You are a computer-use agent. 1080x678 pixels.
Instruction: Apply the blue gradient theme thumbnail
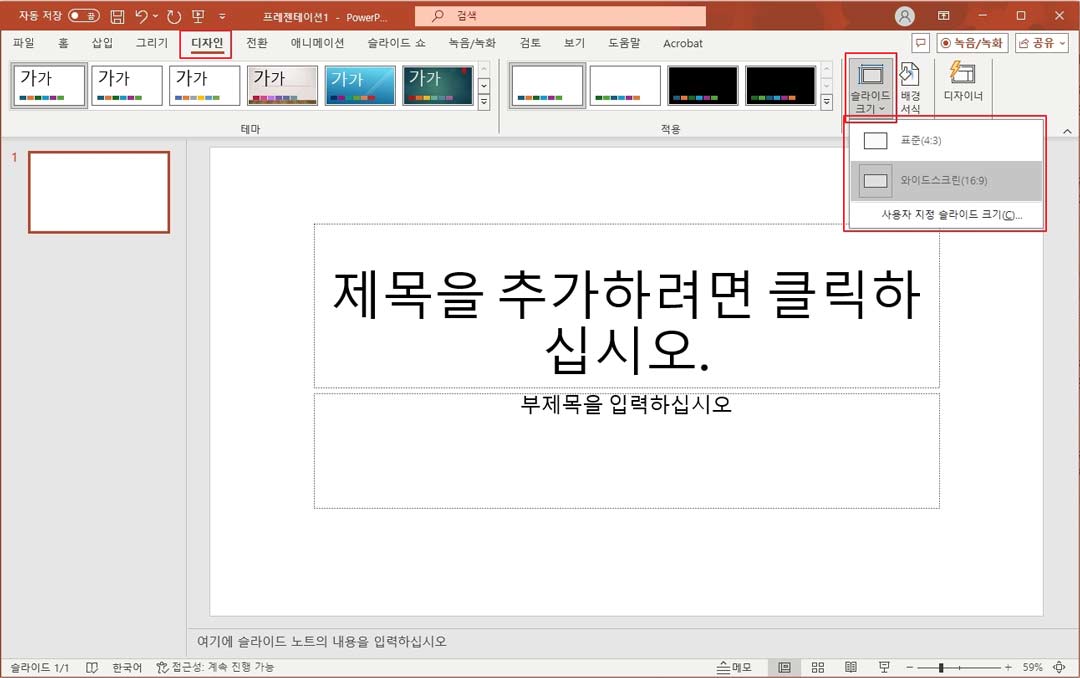click(x=360, y=85)
